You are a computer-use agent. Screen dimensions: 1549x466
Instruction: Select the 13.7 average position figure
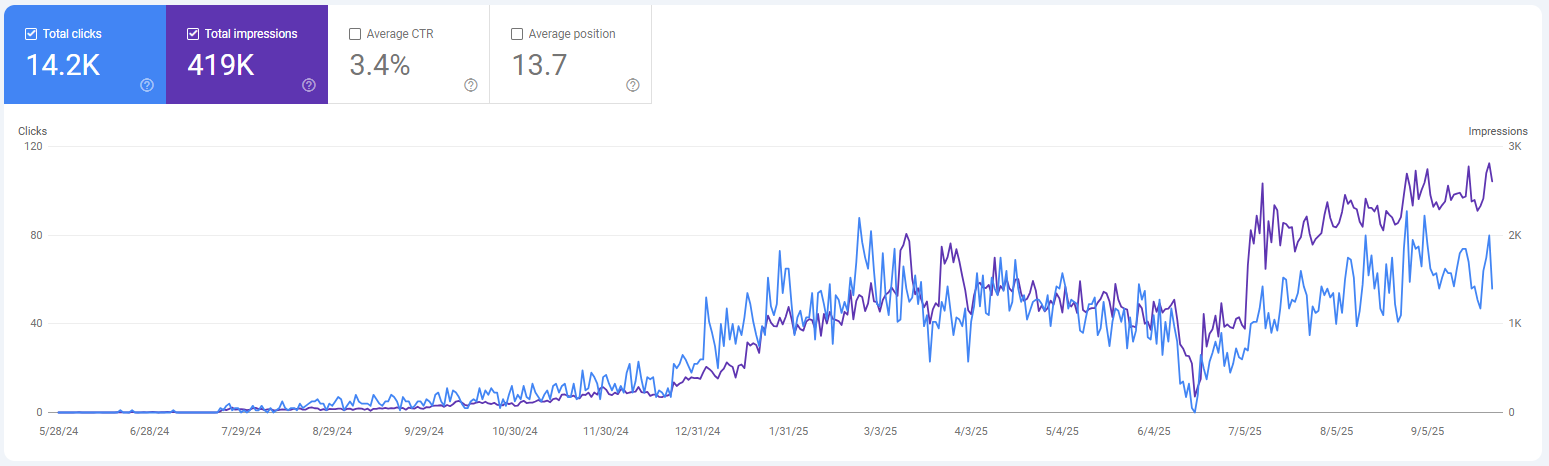[x=540, y=66]
